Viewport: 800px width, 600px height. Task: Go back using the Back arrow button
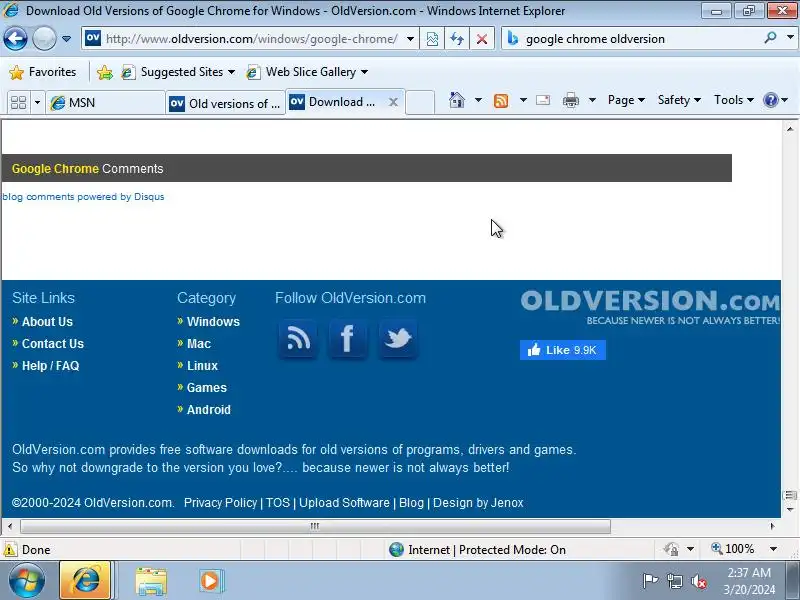pyautogui.click(x=15, y=38)
